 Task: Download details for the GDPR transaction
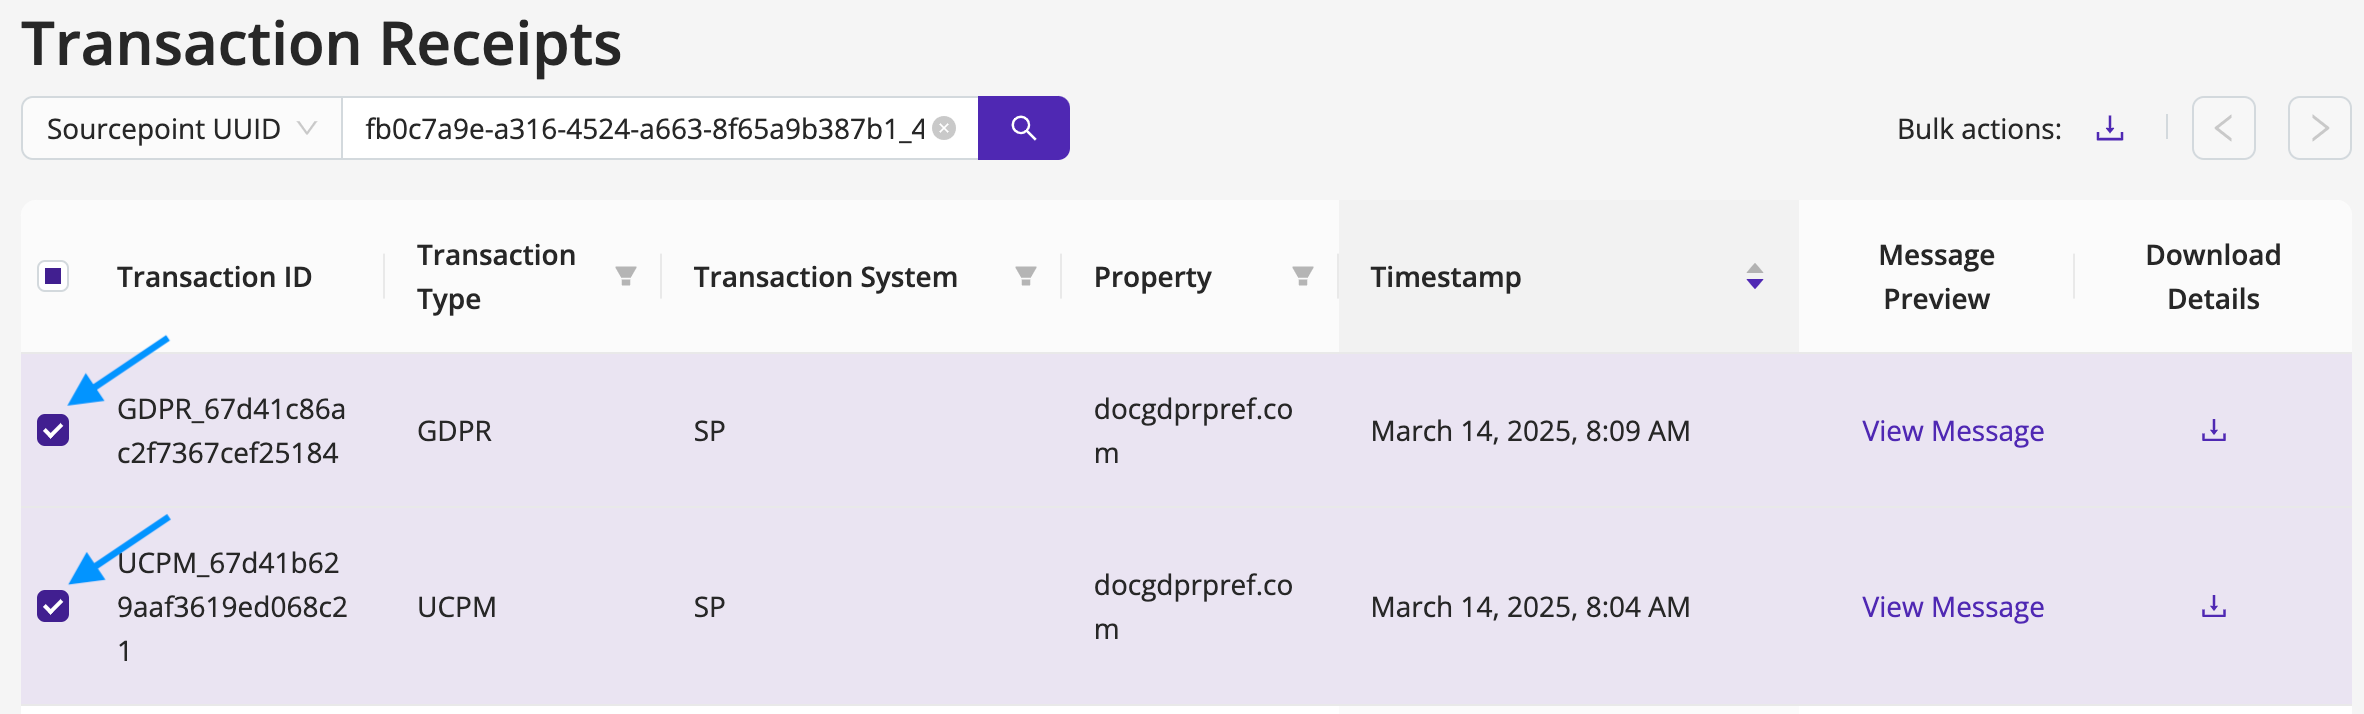coord(2213,431)
